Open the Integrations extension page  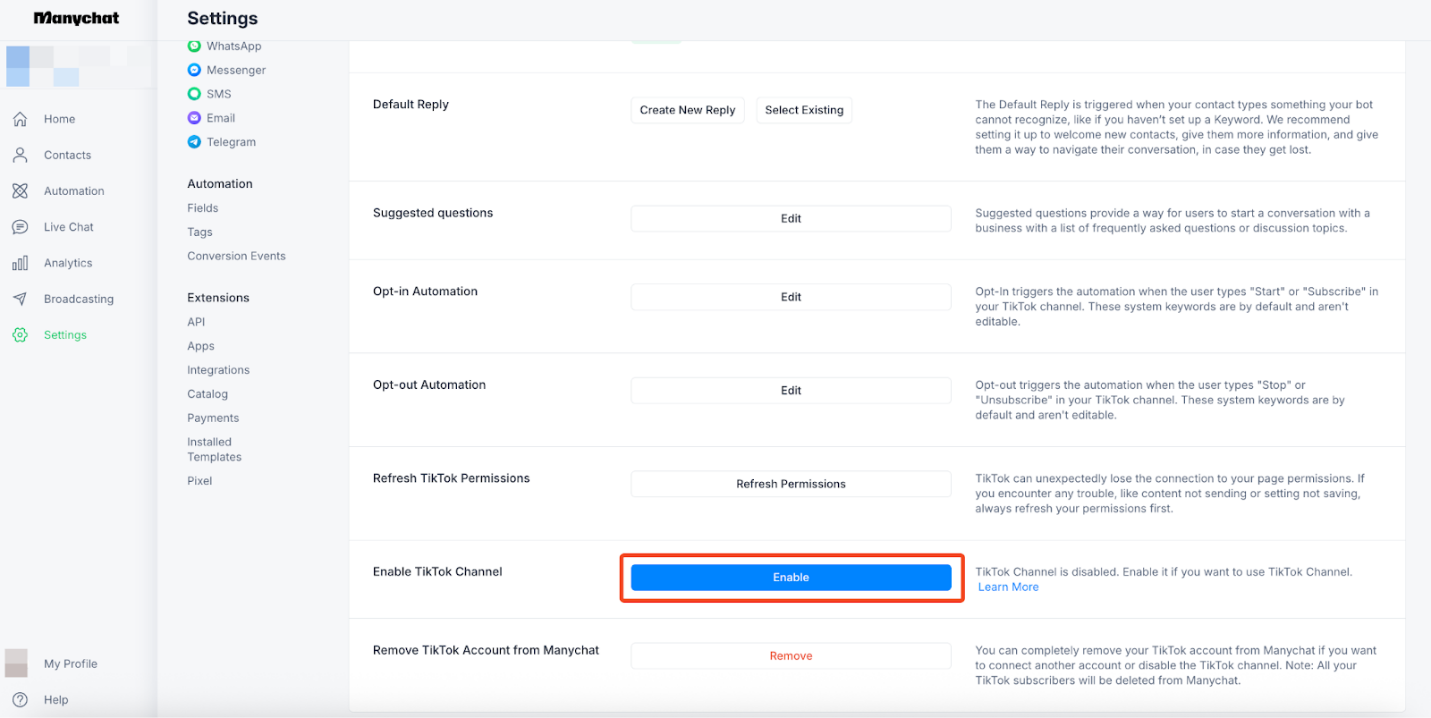point(218,370)
